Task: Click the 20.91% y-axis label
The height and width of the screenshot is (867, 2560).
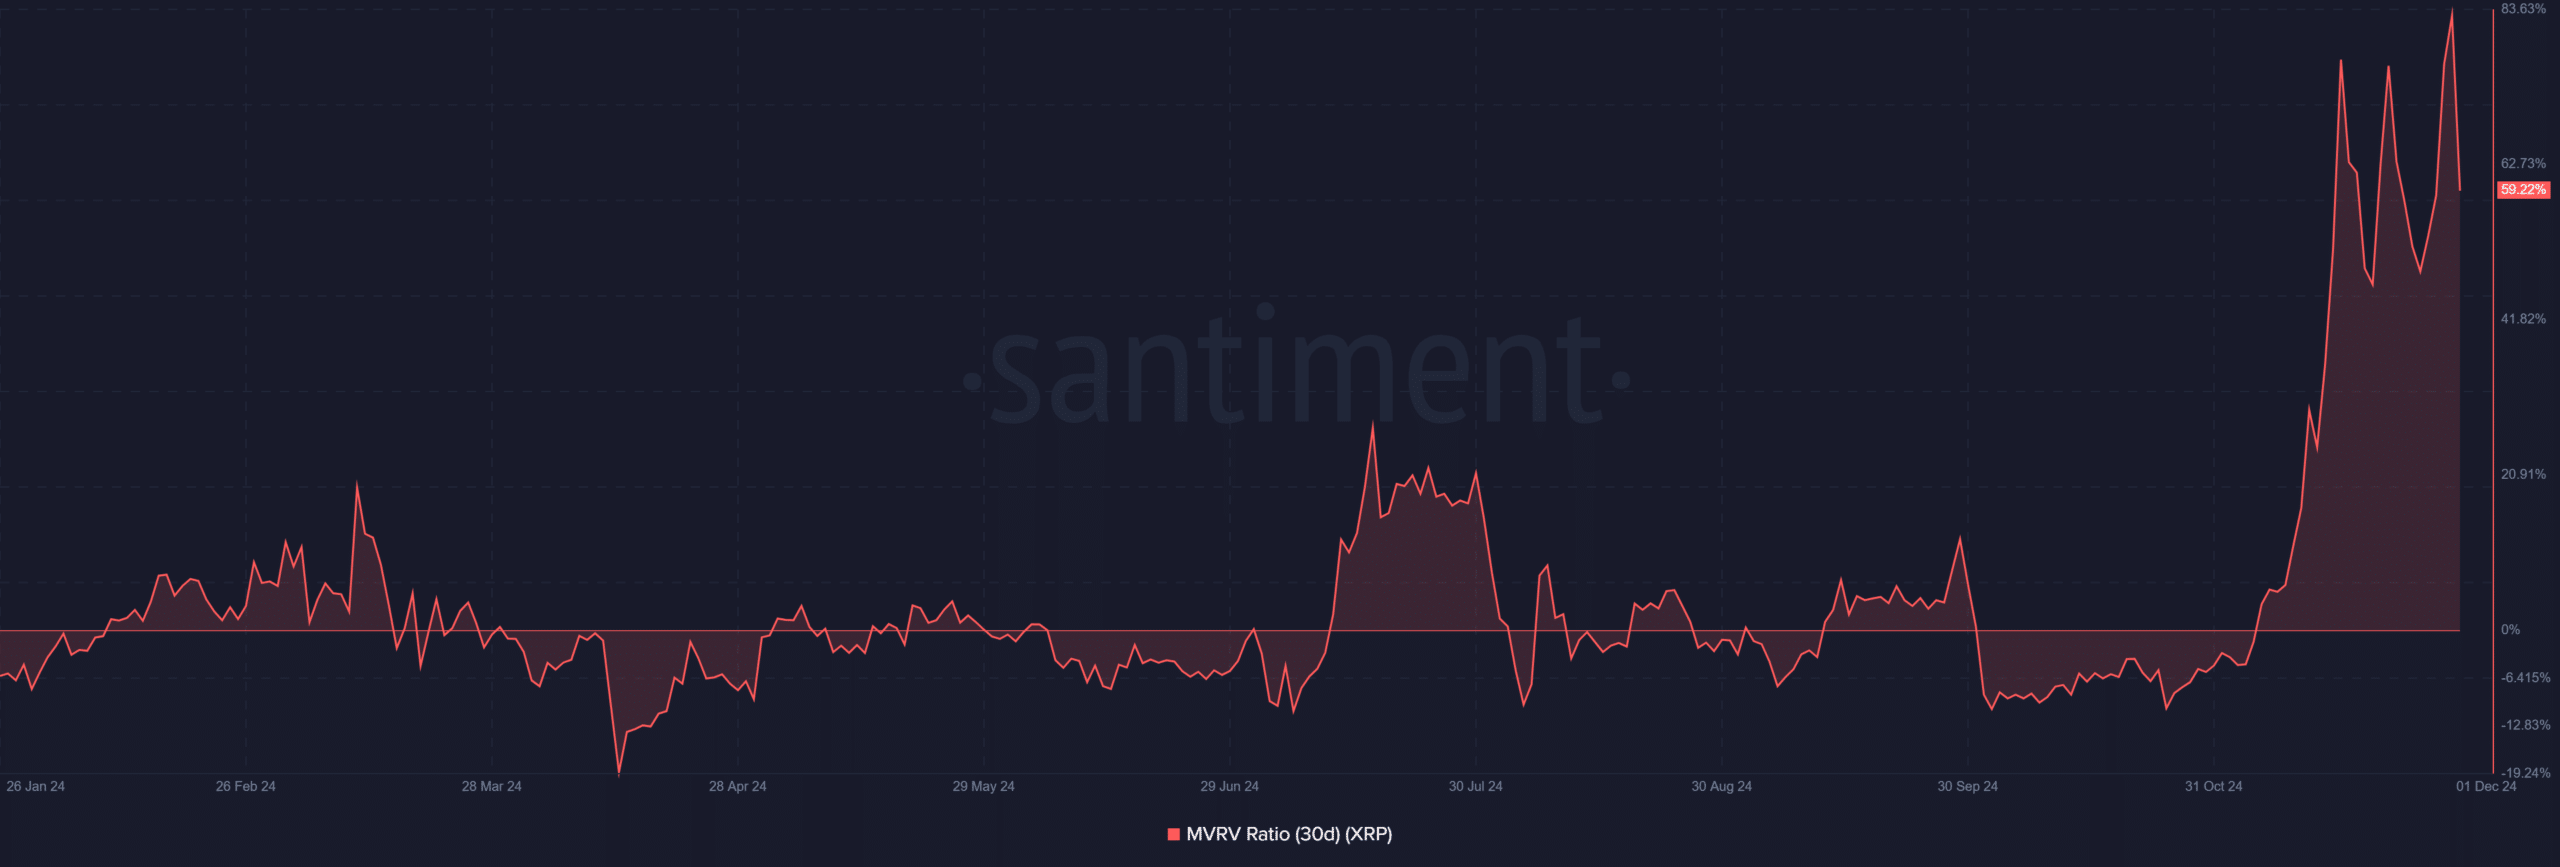Action: click(2523, 474)
